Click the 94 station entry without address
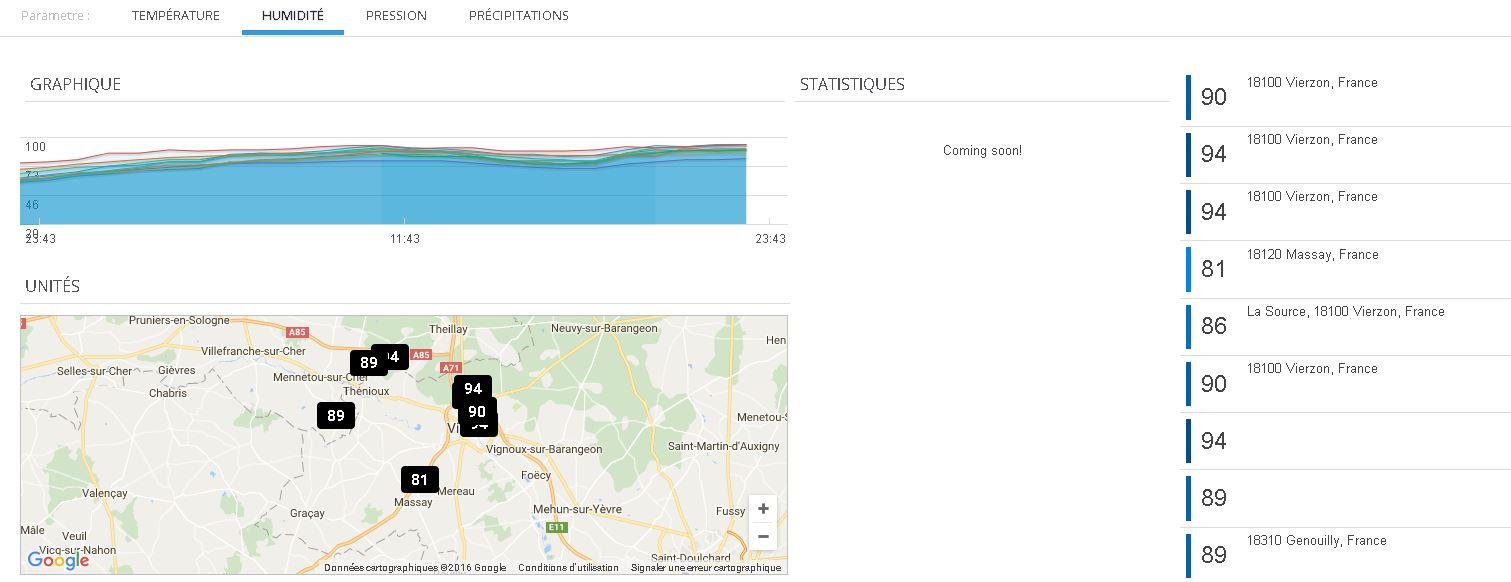Viewport: 1511px width, 582px height. (x=1214, y=441)
